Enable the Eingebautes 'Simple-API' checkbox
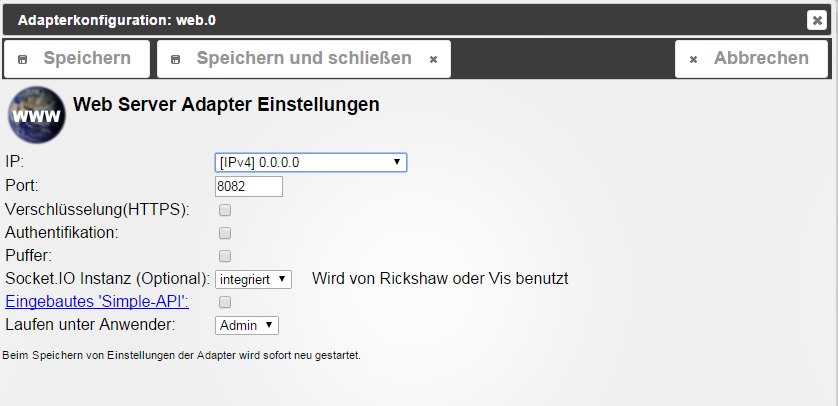 pyautogui.click(x=225, y=302)
